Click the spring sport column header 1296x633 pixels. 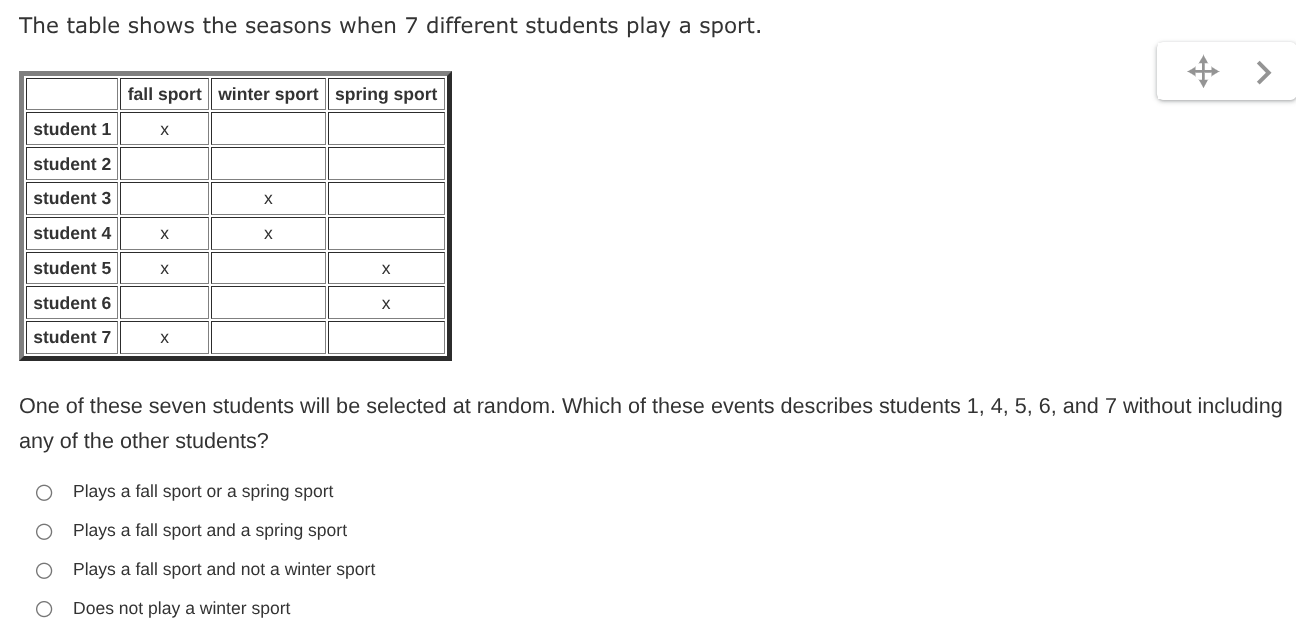point(386,94)
